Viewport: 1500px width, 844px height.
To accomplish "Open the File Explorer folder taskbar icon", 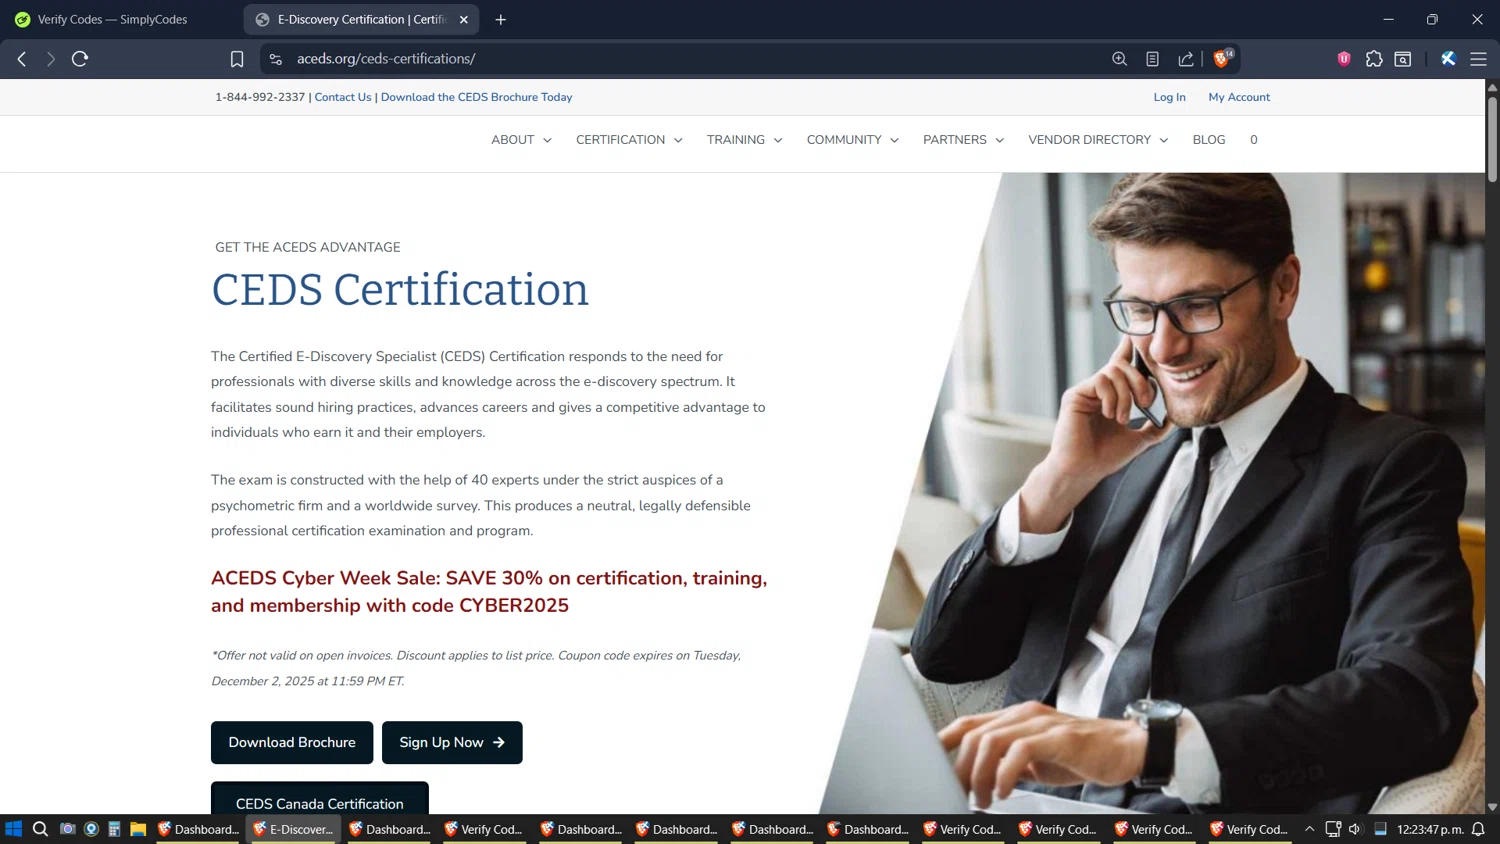I will (138, 829).
